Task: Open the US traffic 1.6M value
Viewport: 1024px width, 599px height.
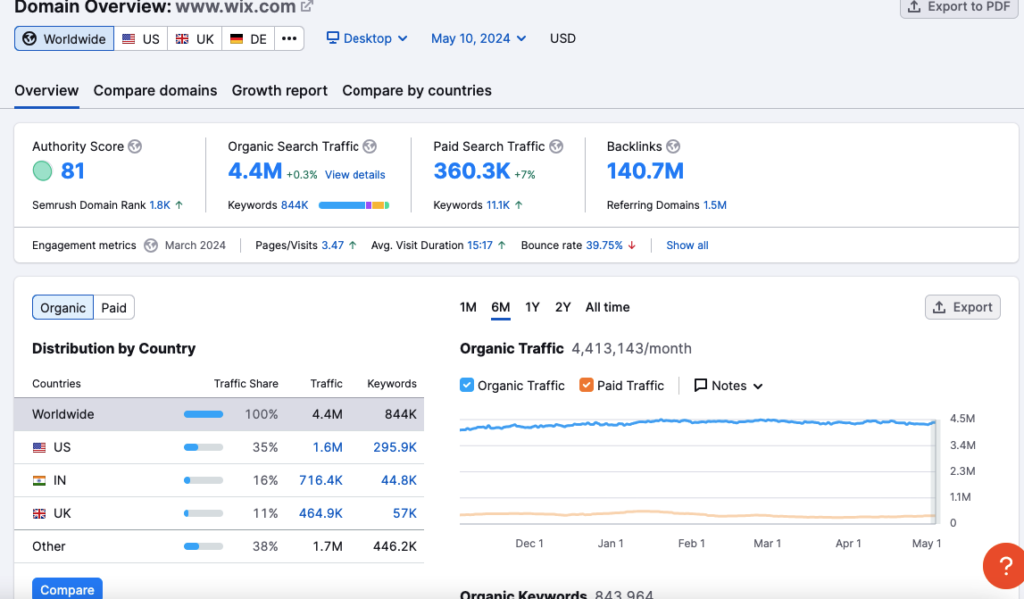Action: click(x=327, y=447)
